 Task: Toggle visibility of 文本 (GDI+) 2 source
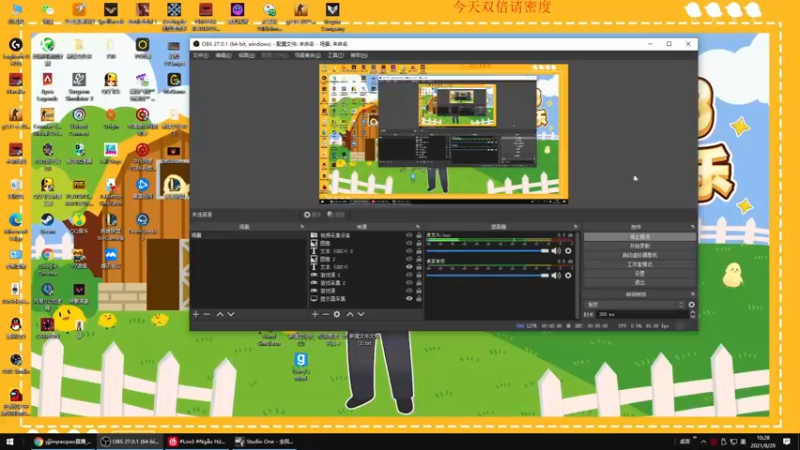(x=409, y=251)
